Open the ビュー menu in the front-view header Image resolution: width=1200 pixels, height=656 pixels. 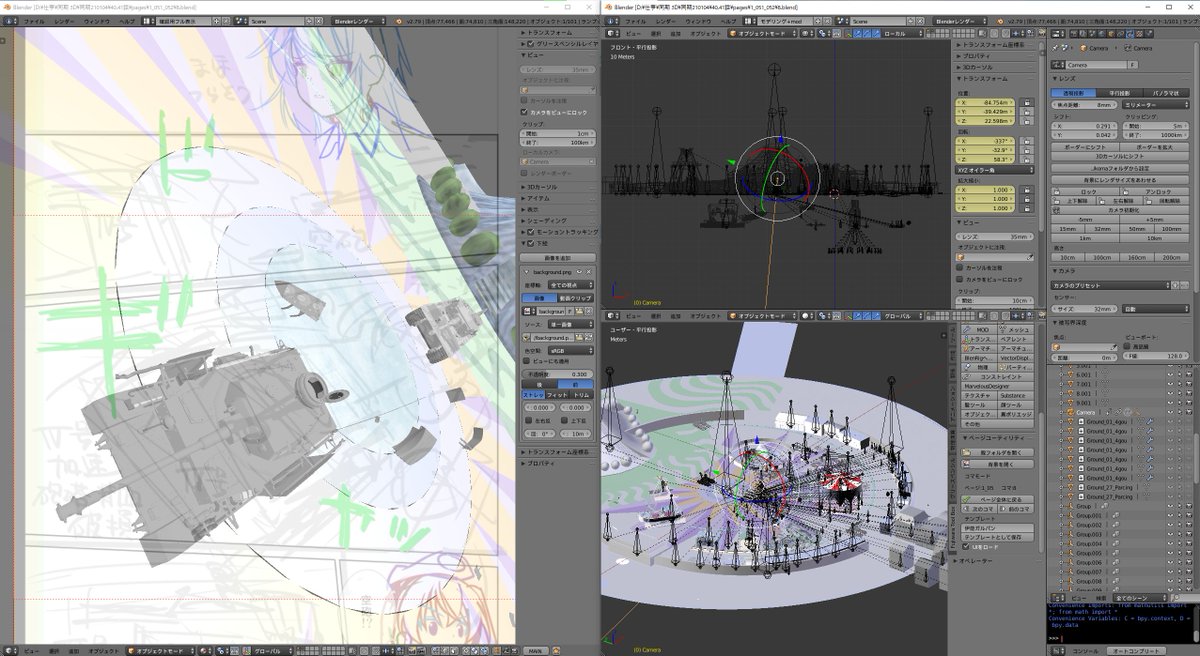point(633,33)
